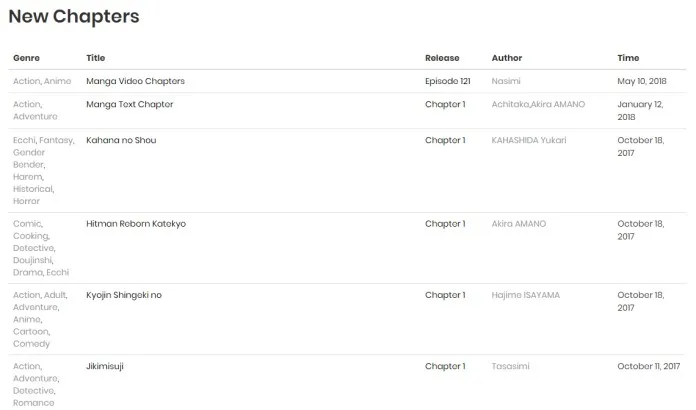696x410 pixels.
Task: Open Chapter 1 of Kahana no Shou
Action: pos(444,140)
